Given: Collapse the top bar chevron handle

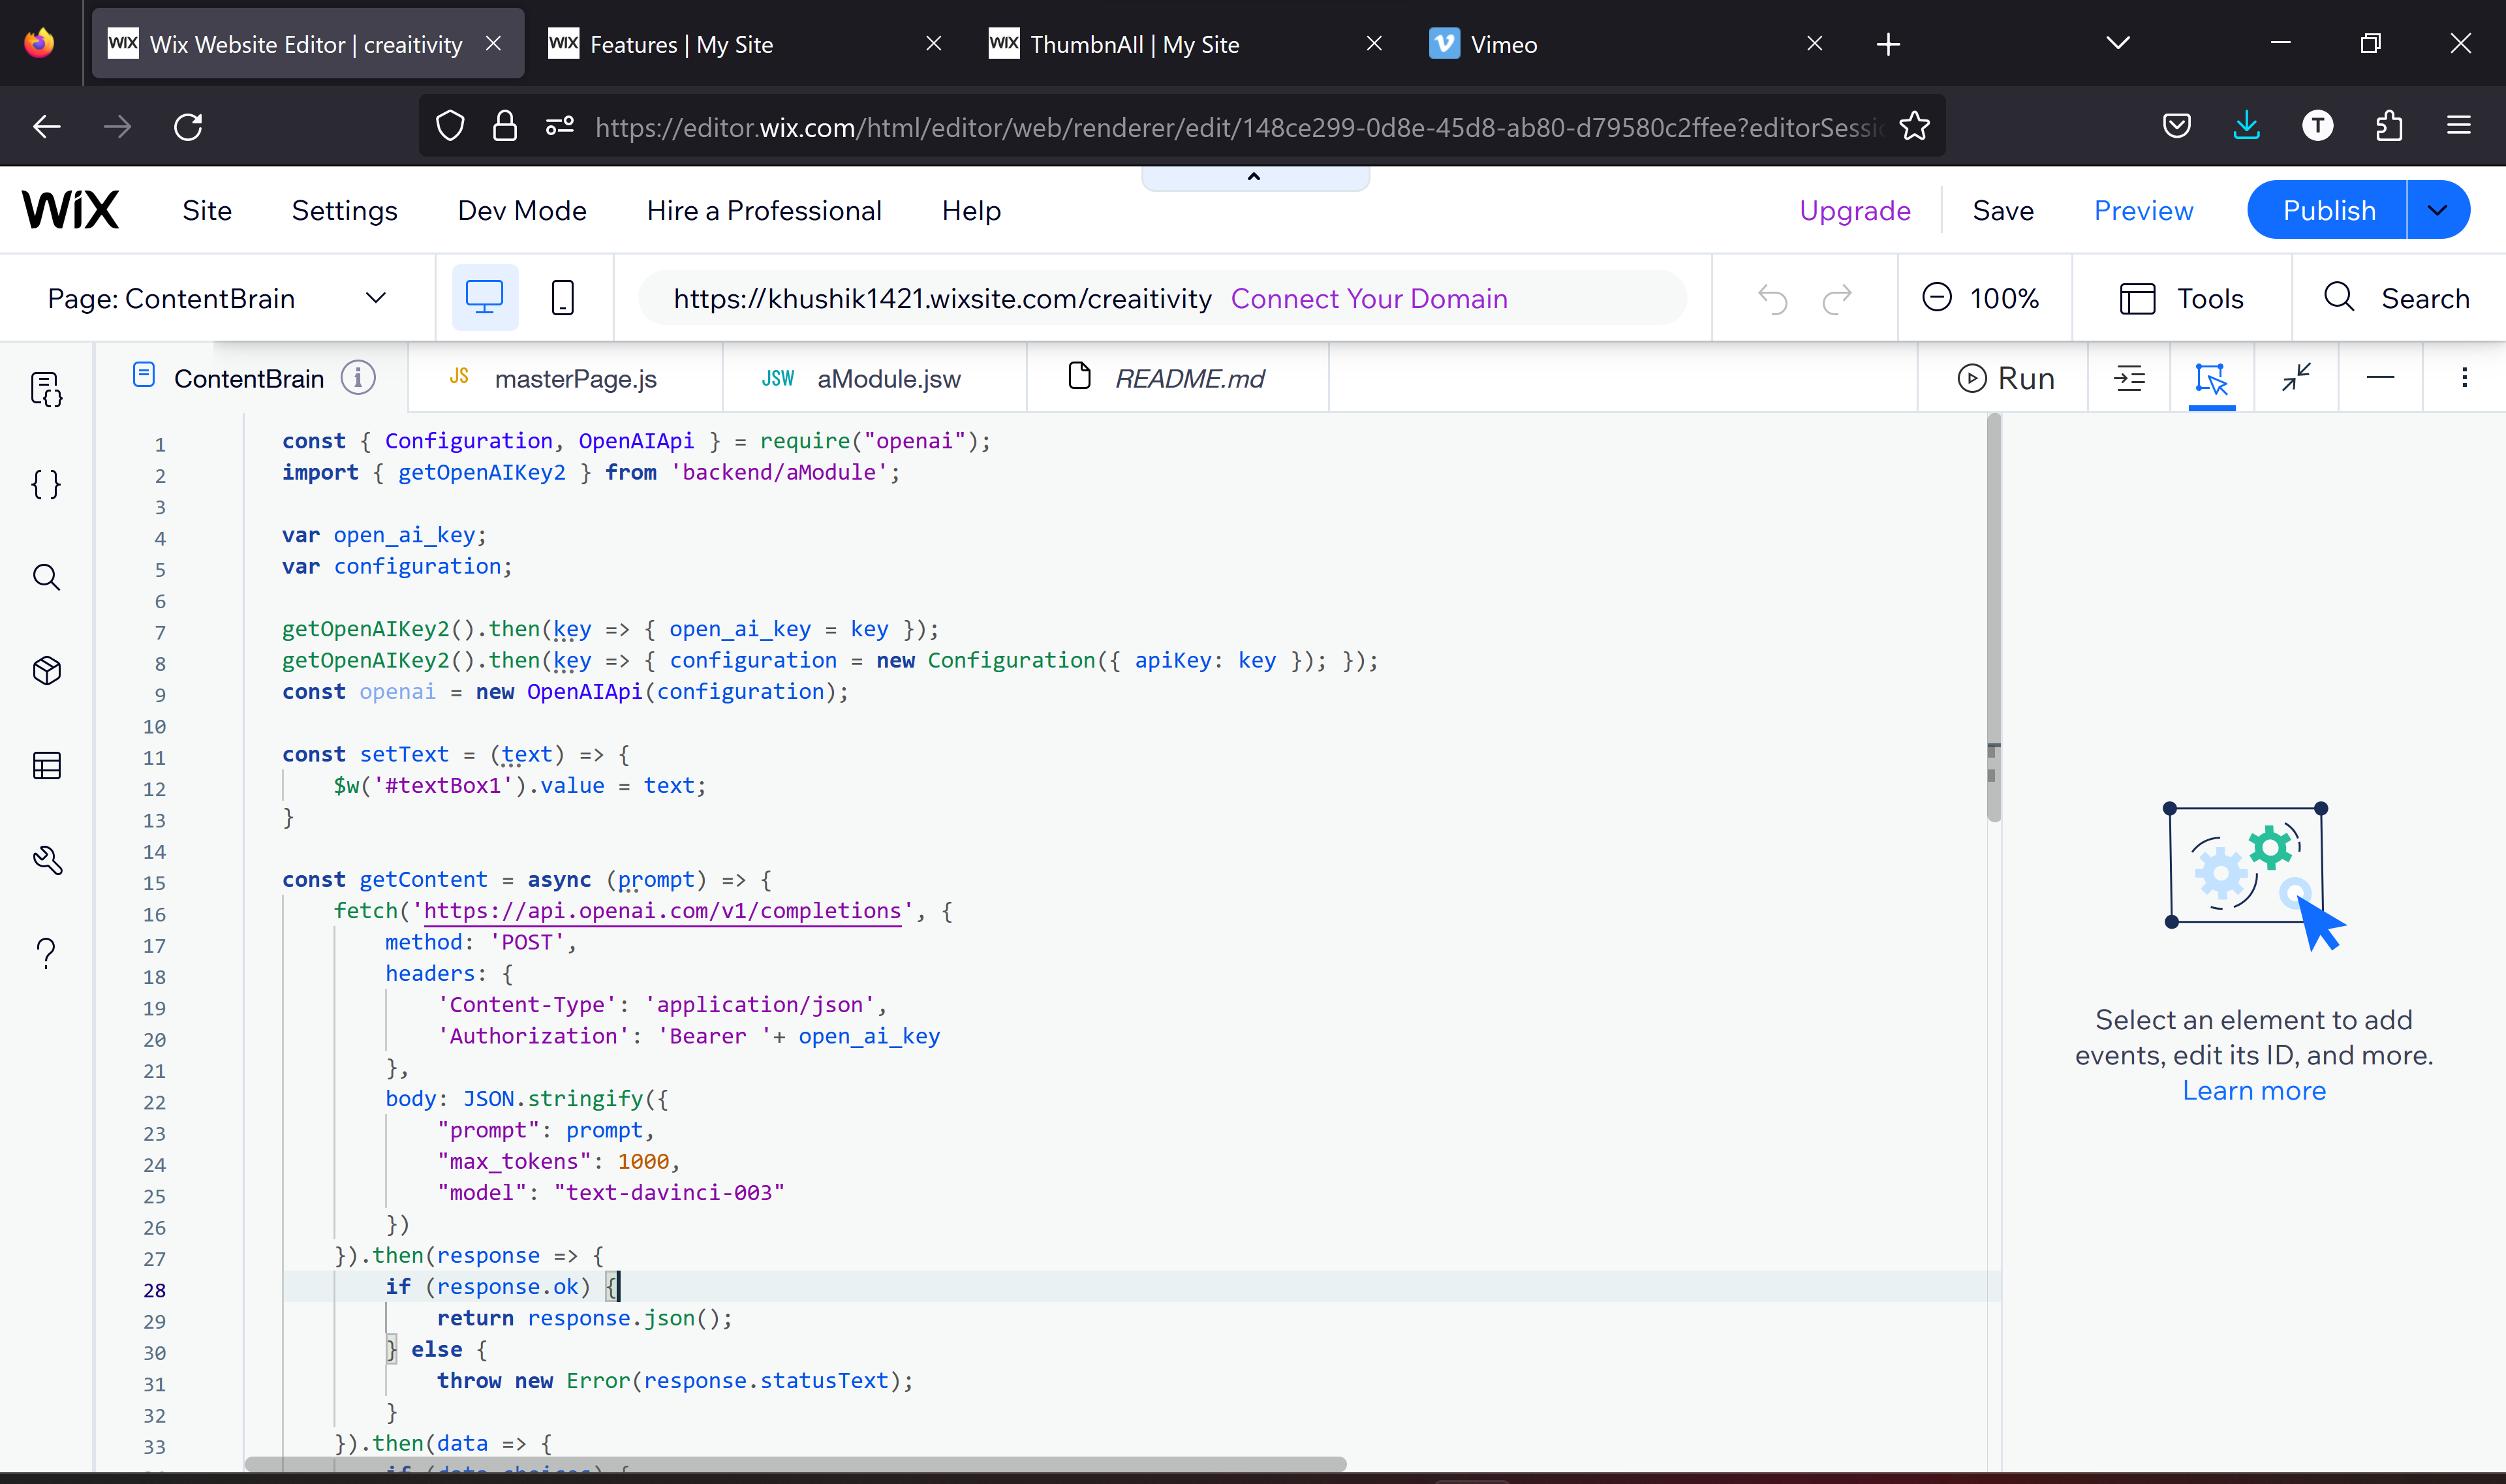Looking at the screenshot, I should pyautogui.click(x=1254, y=177).
